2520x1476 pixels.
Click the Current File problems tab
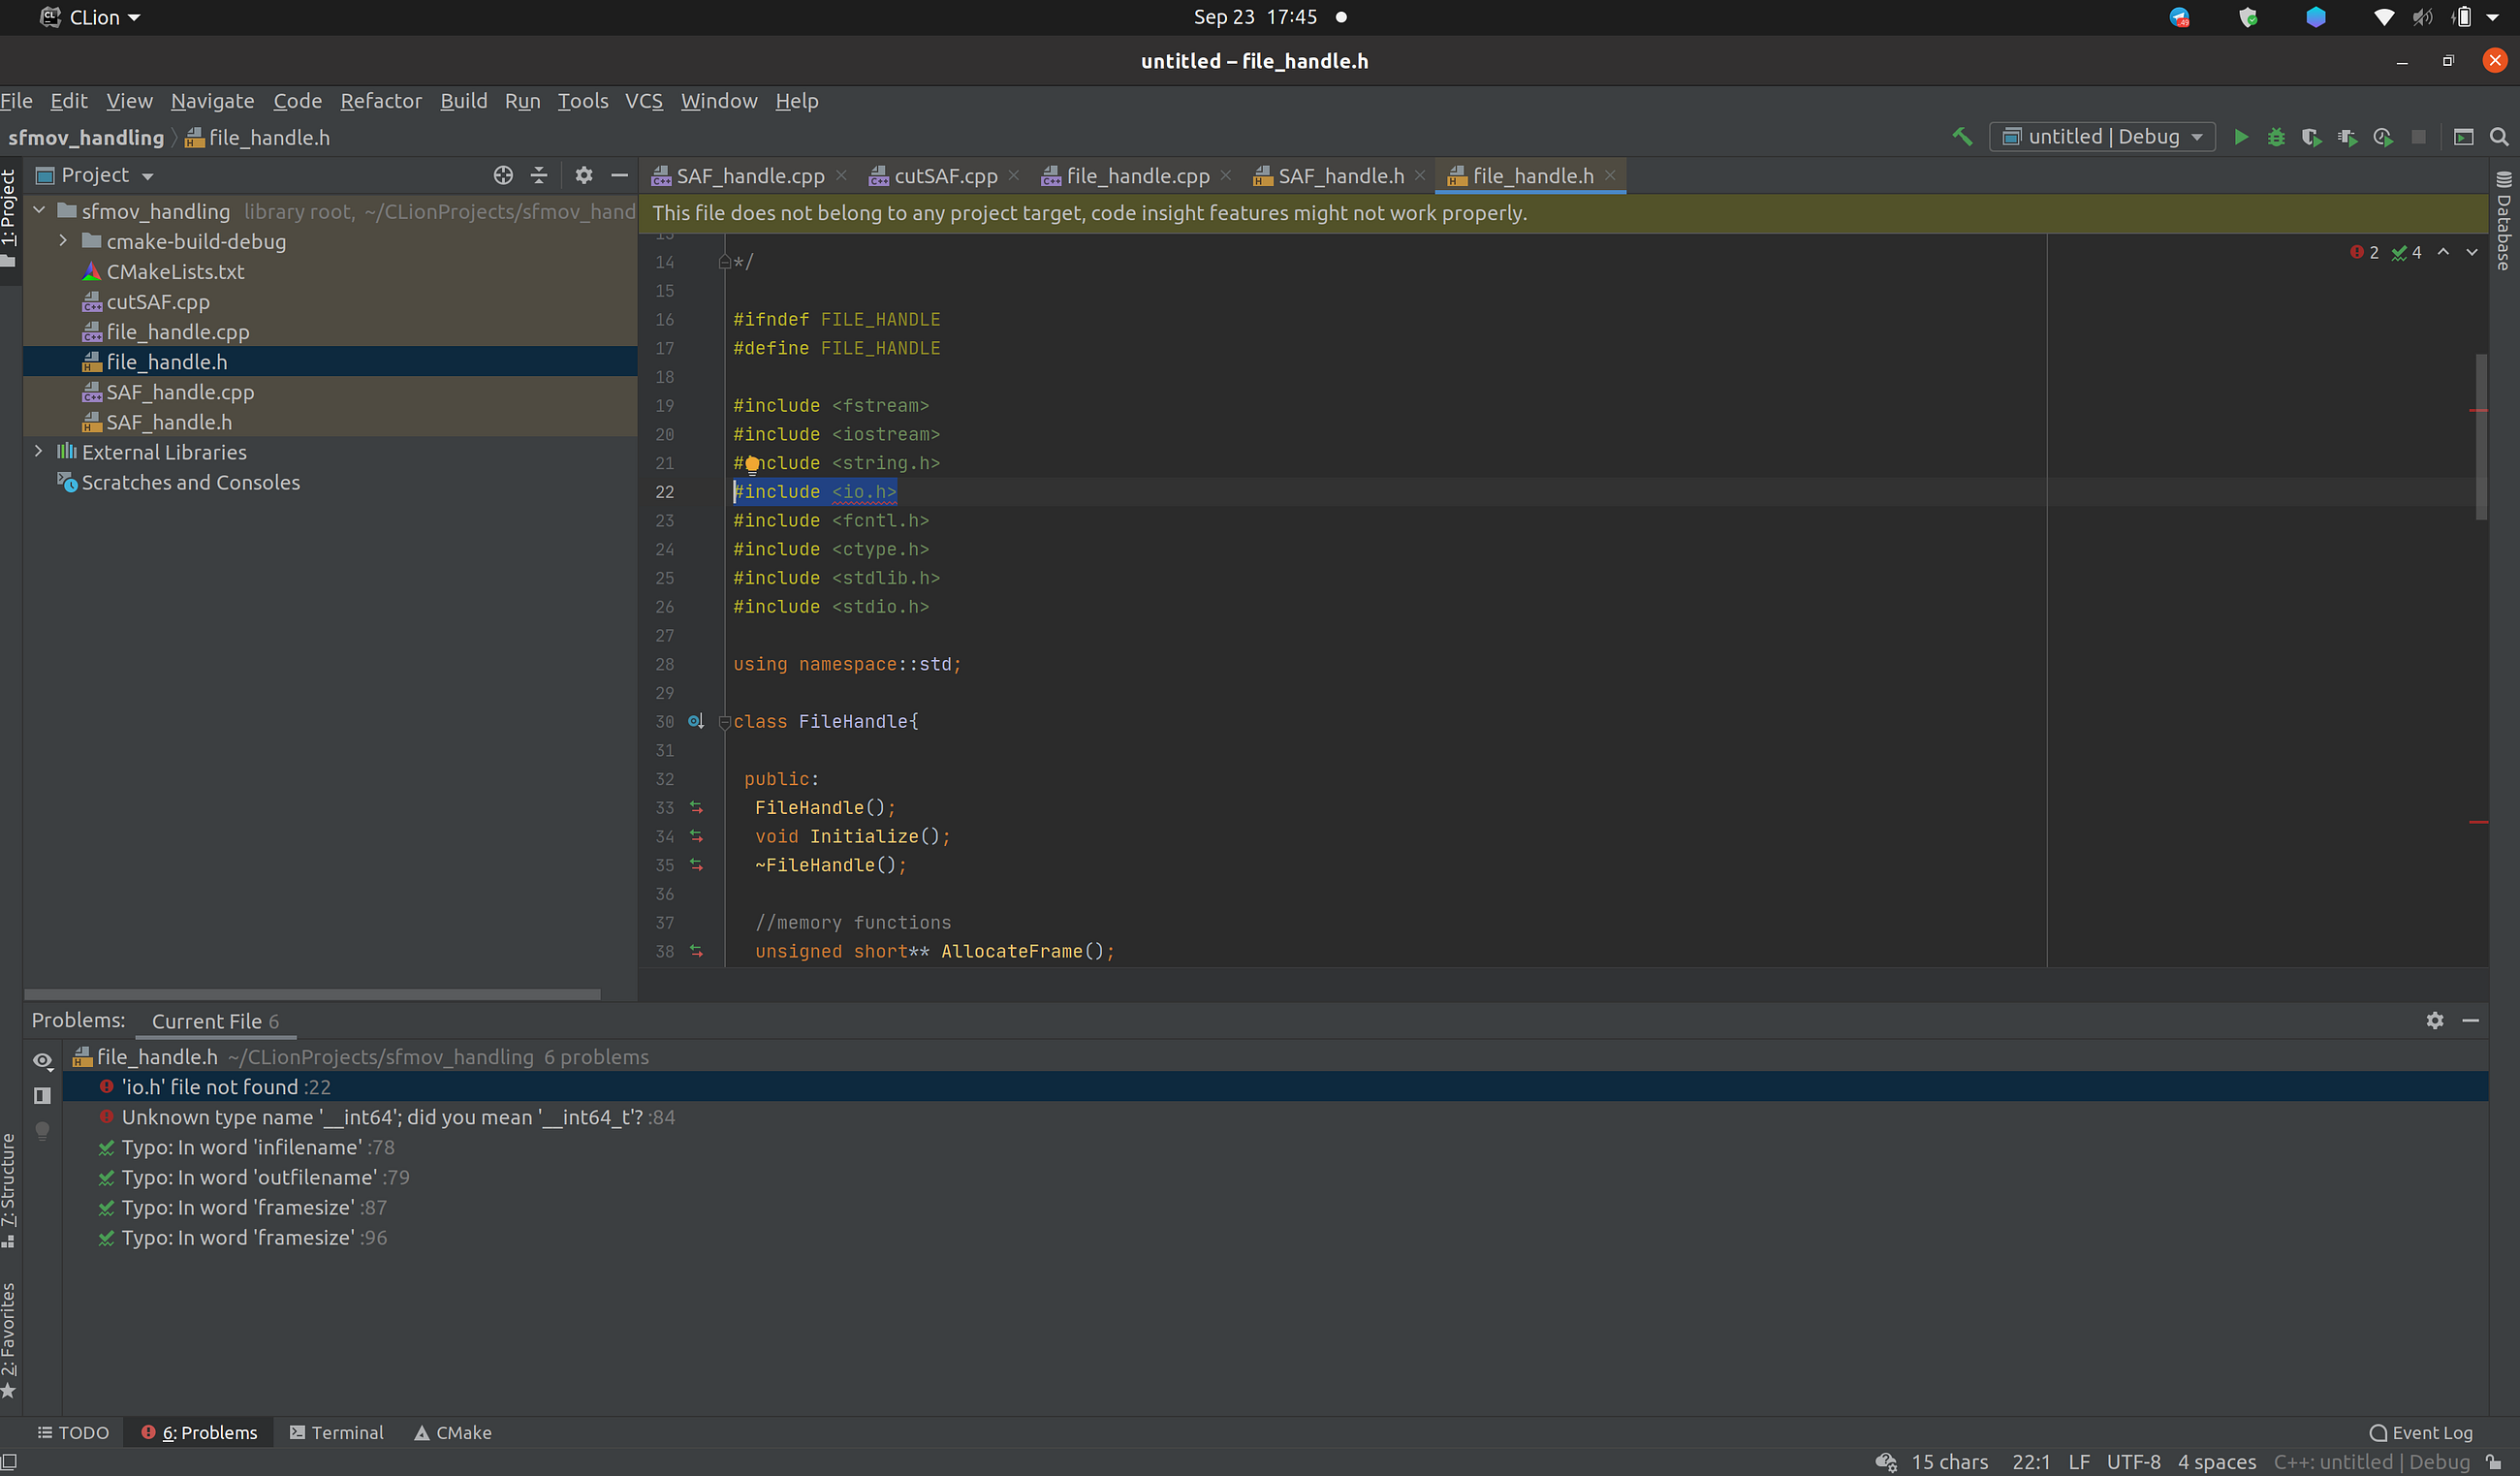click(215, 1021)
